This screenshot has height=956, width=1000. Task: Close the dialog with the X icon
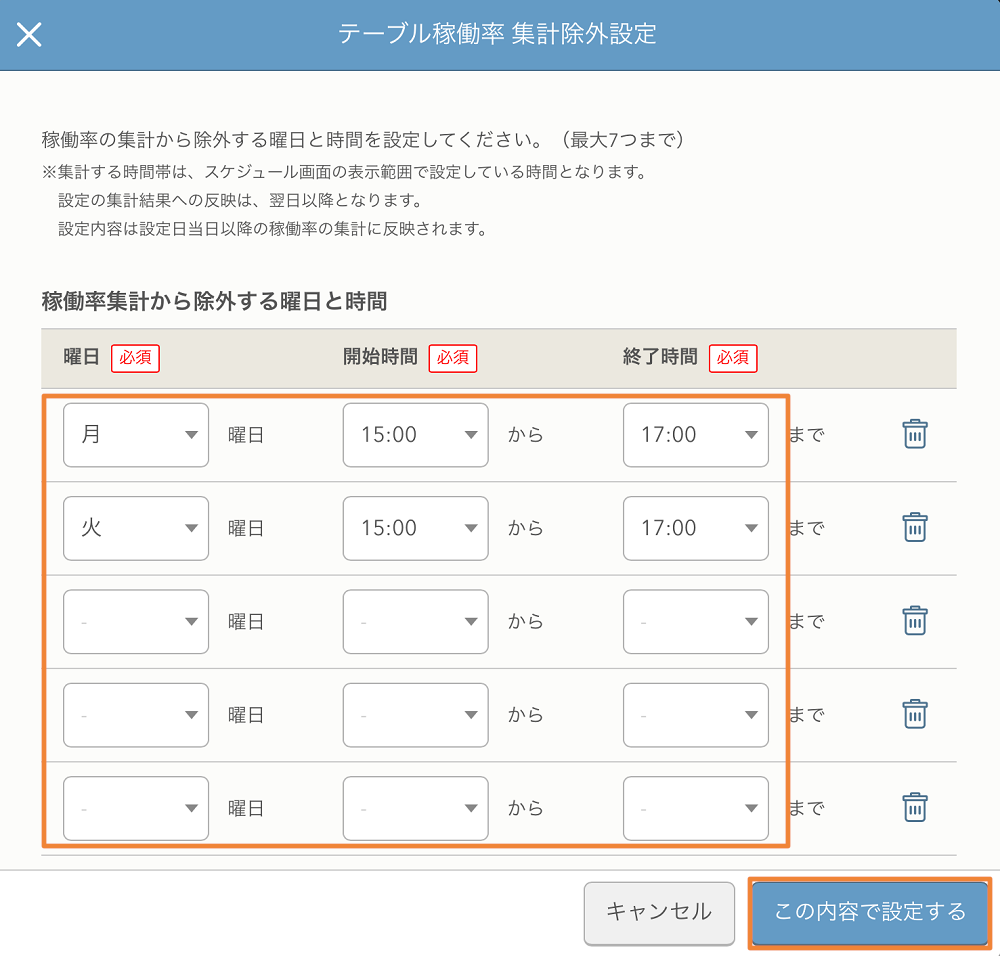pyautogui.click(x=29, y=35)
